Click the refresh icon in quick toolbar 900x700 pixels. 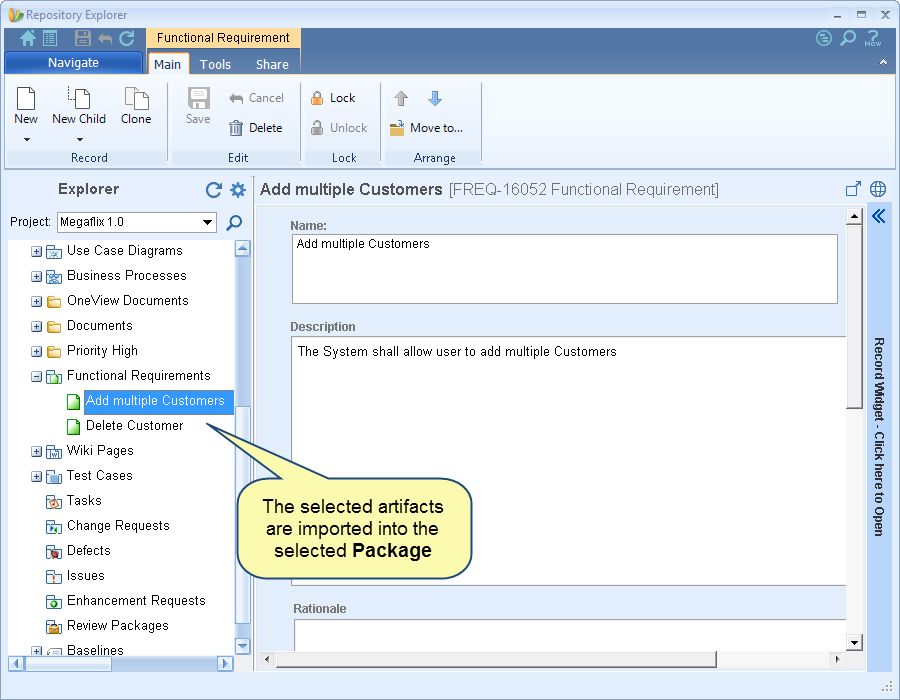click(127, 38)
